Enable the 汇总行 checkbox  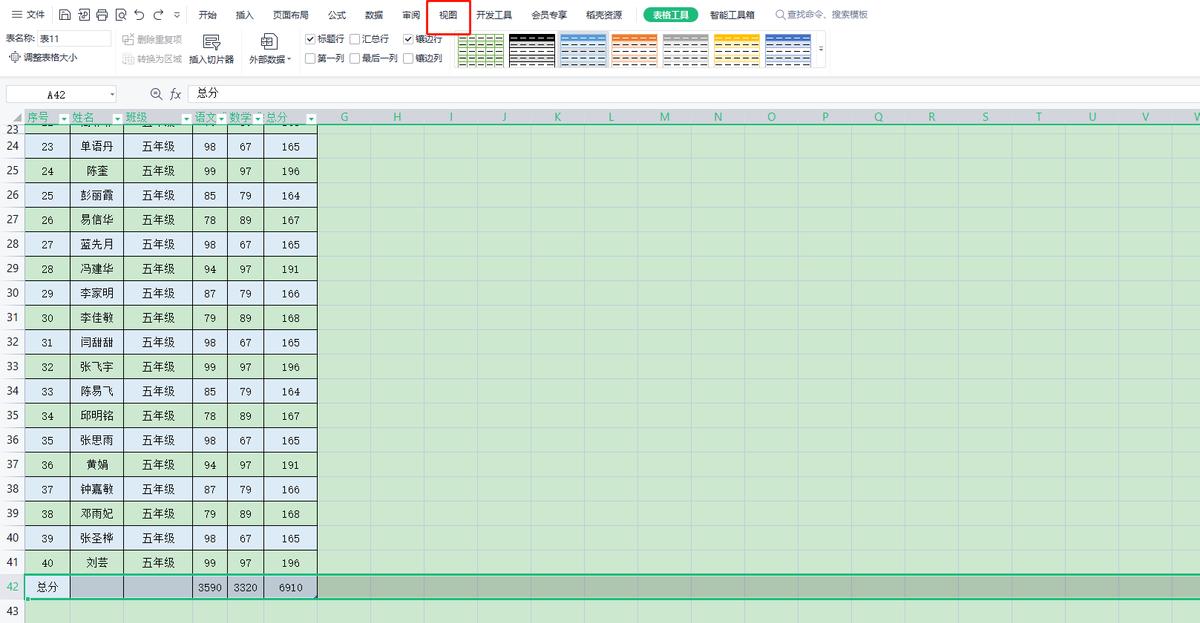[353, 40]
